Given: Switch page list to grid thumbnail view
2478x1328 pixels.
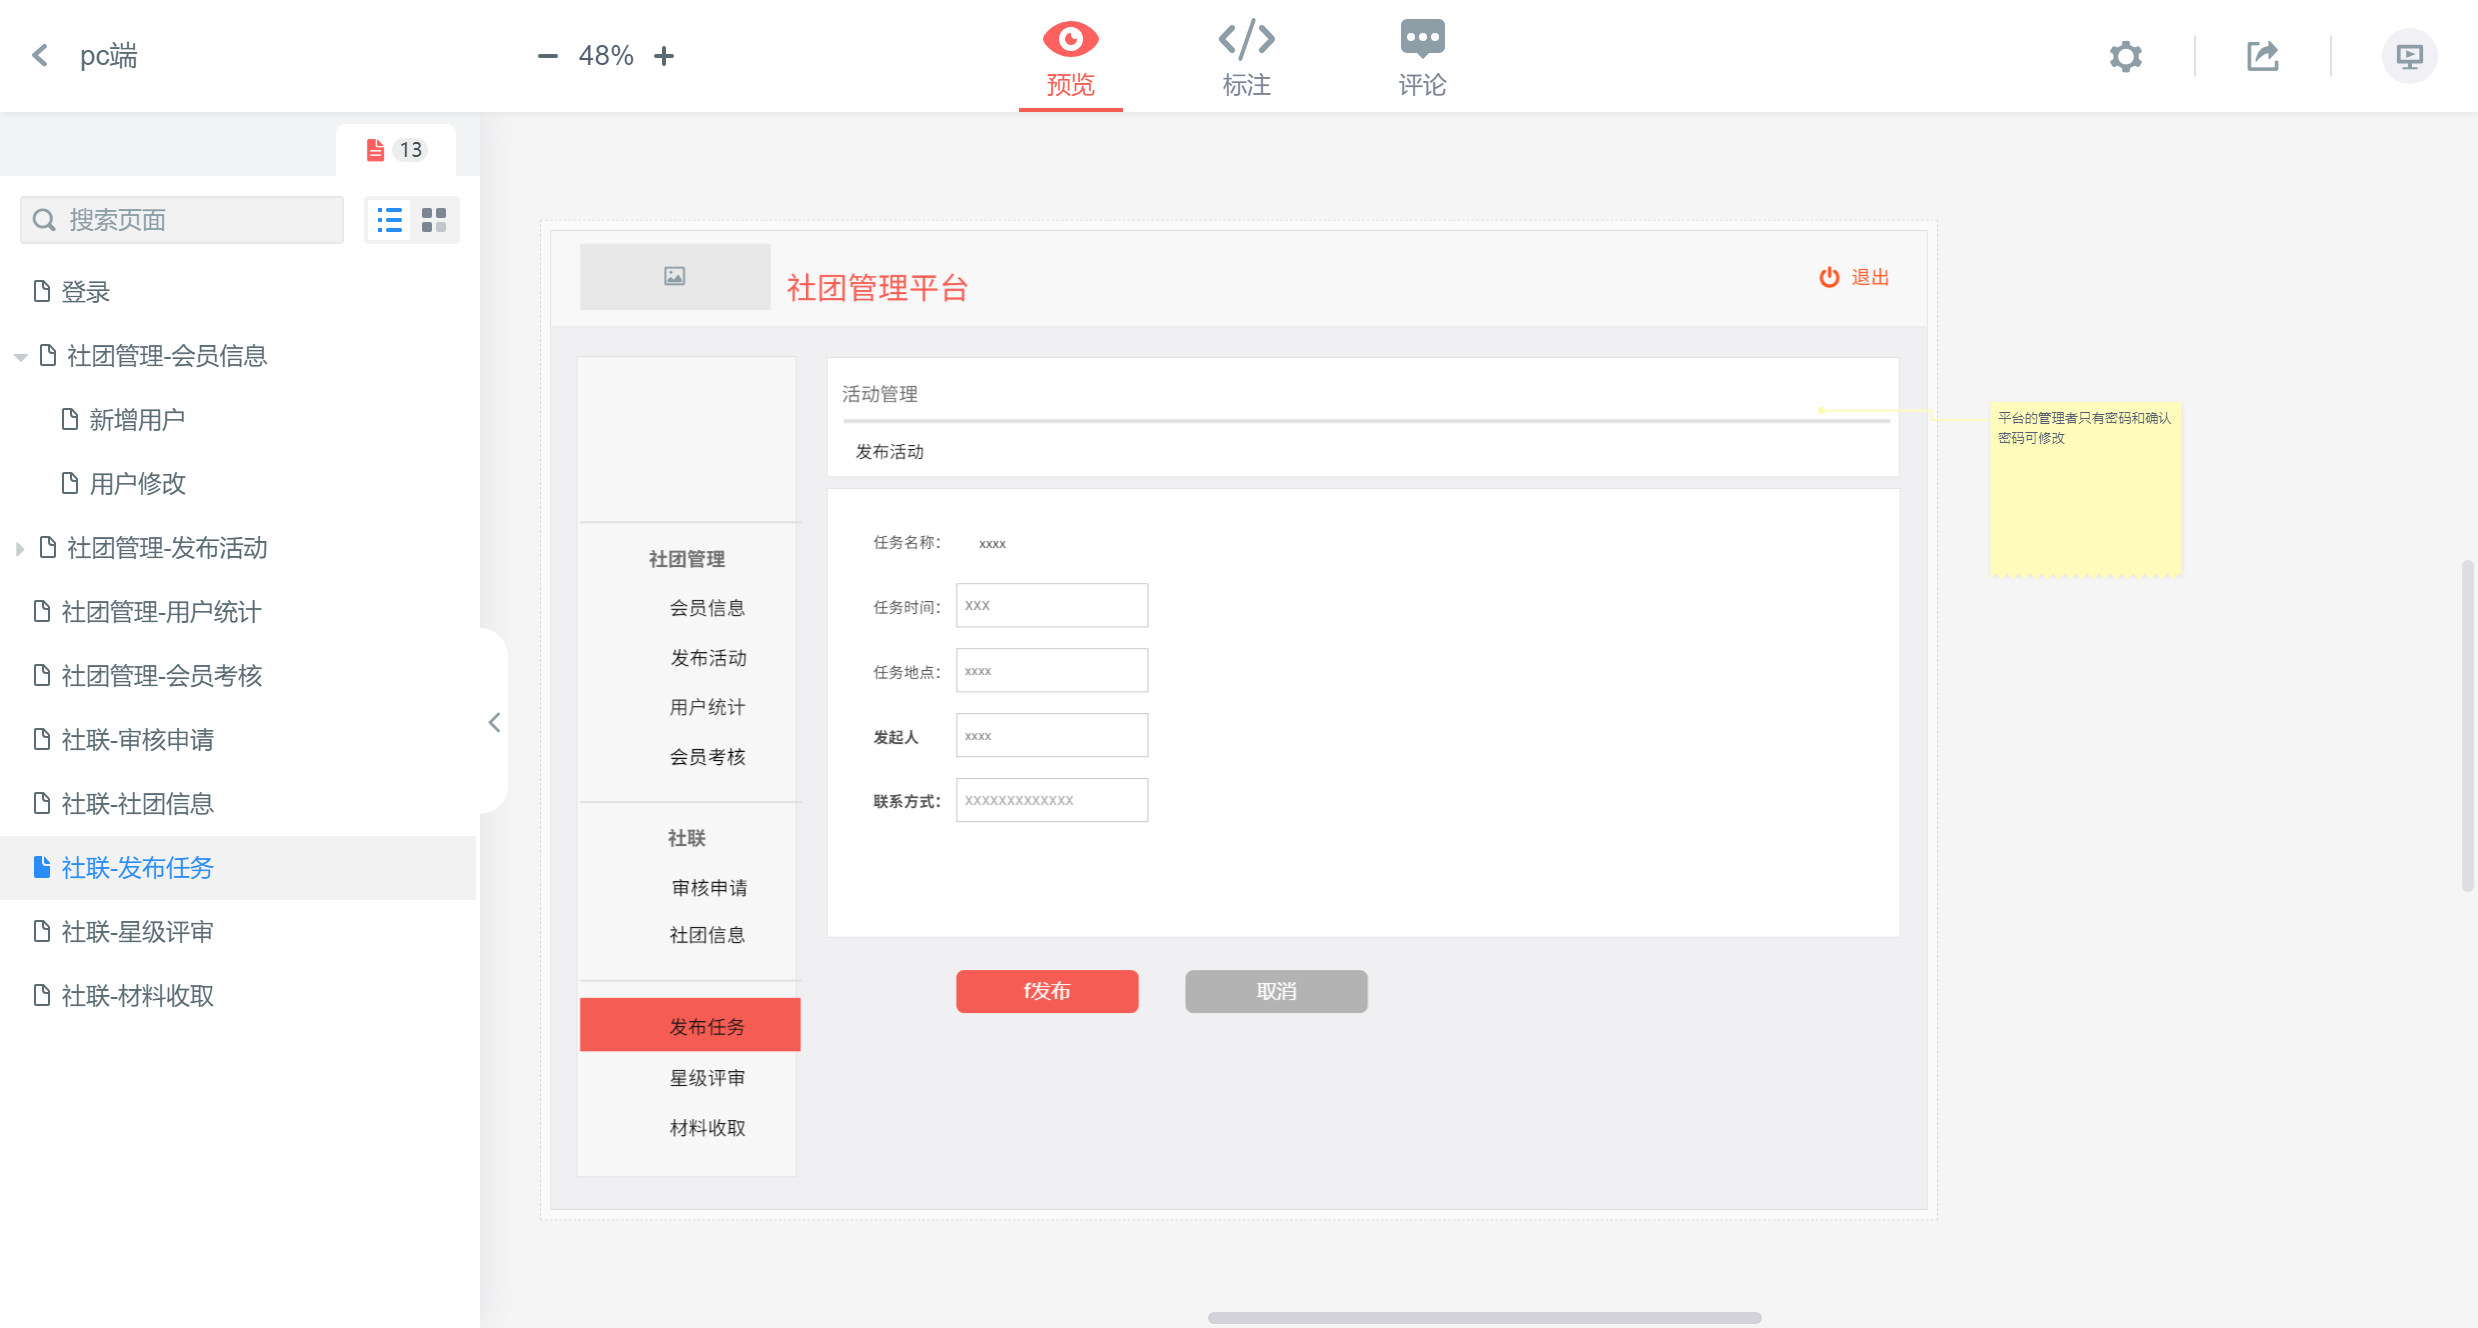Looking at the screenshot, I should pos(434,220).
